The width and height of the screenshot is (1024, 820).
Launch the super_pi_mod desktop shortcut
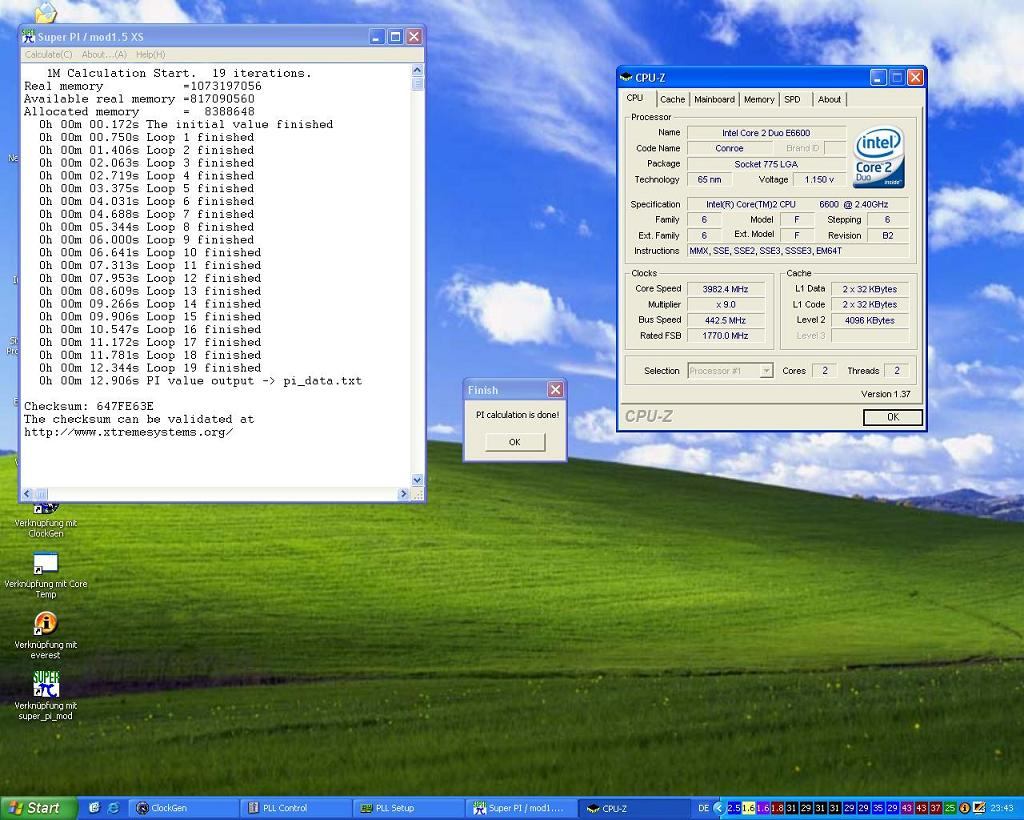click(45, 695)
